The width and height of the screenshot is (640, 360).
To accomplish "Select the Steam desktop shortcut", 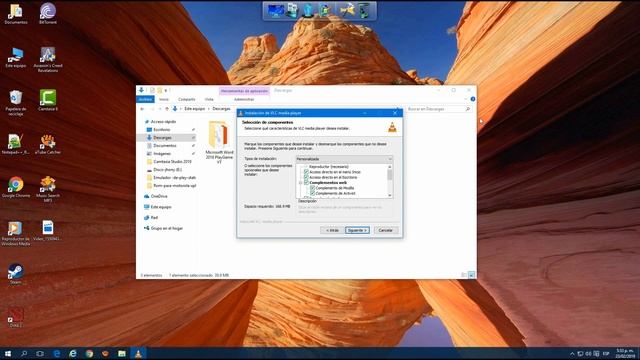I will pos(16,274).
